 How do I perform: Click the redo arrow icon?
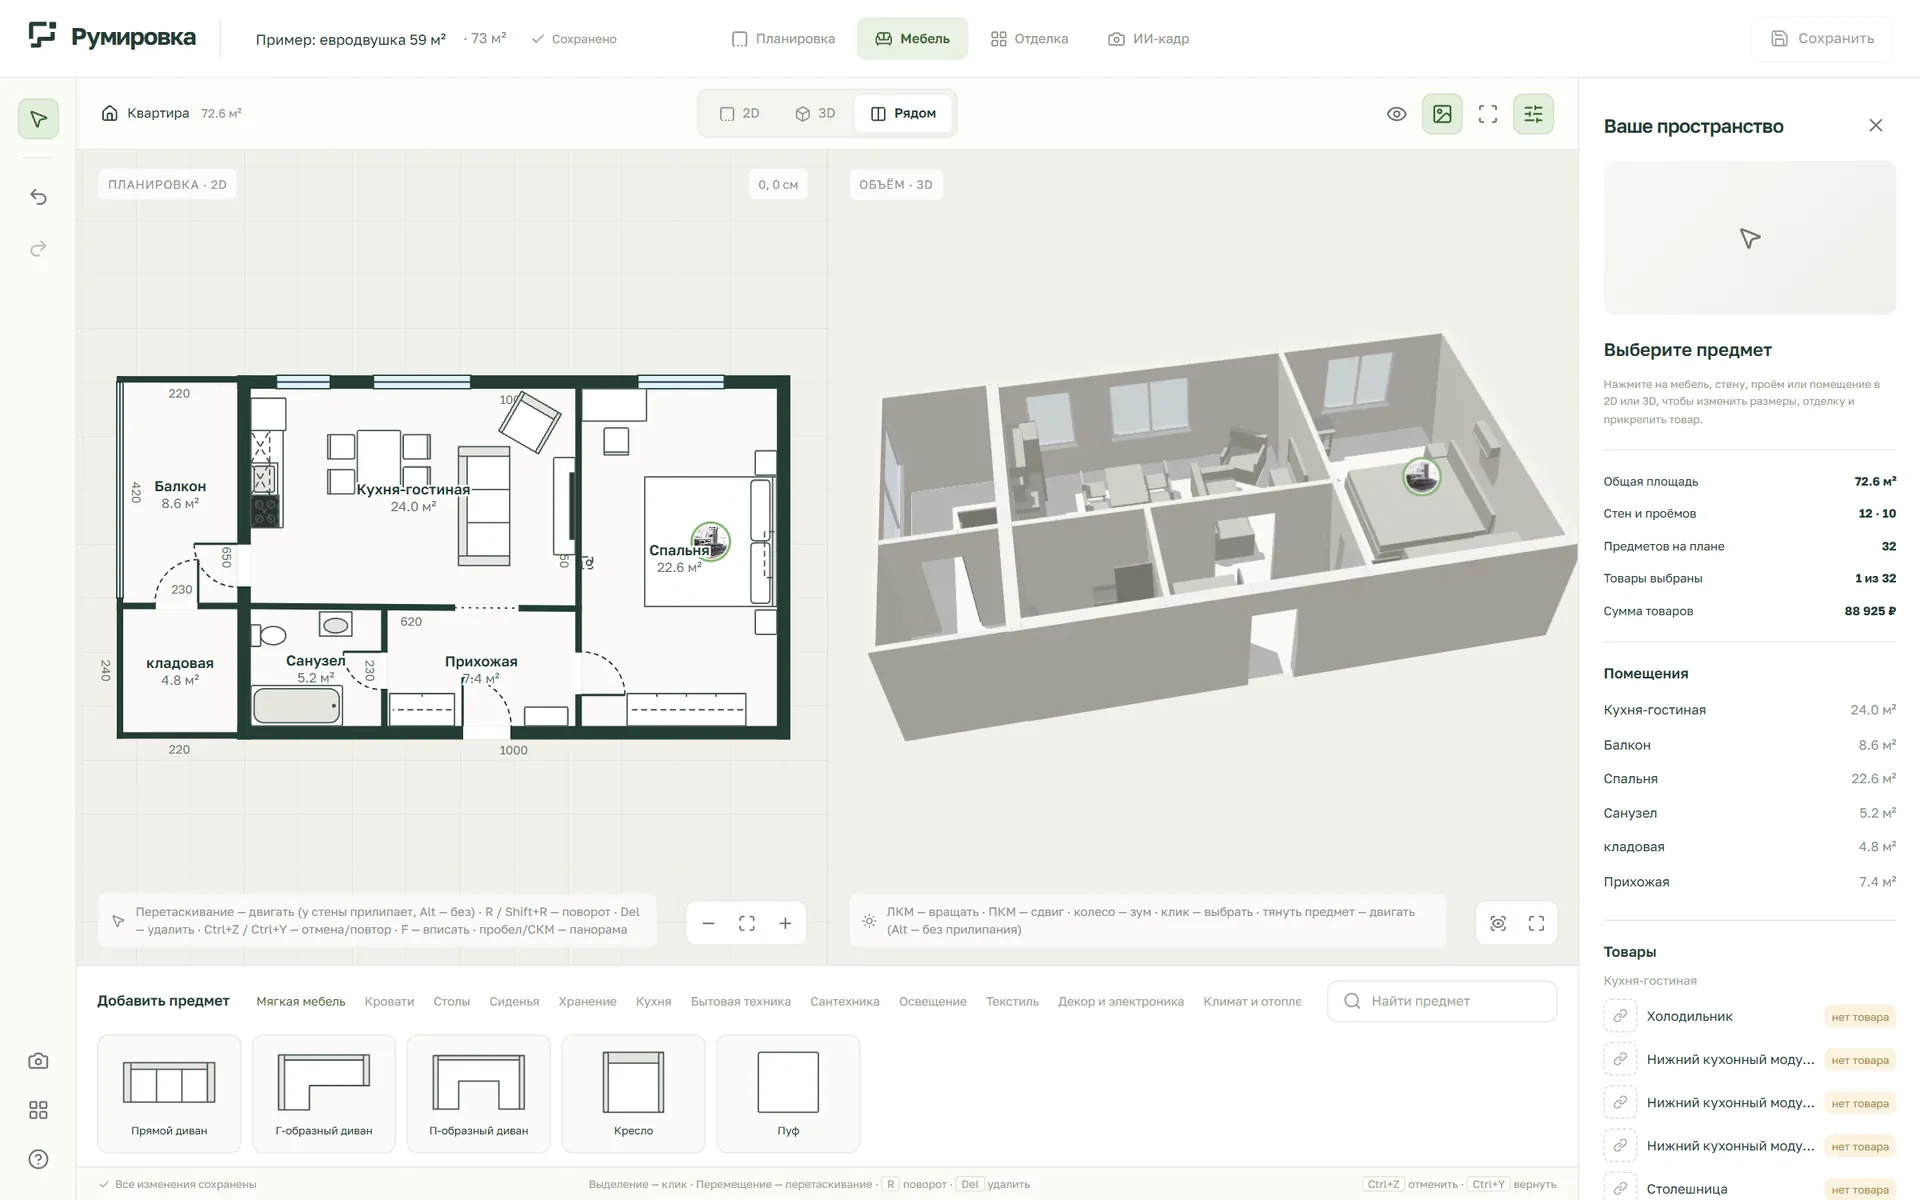pyautogui.click(x=38, y=248)
